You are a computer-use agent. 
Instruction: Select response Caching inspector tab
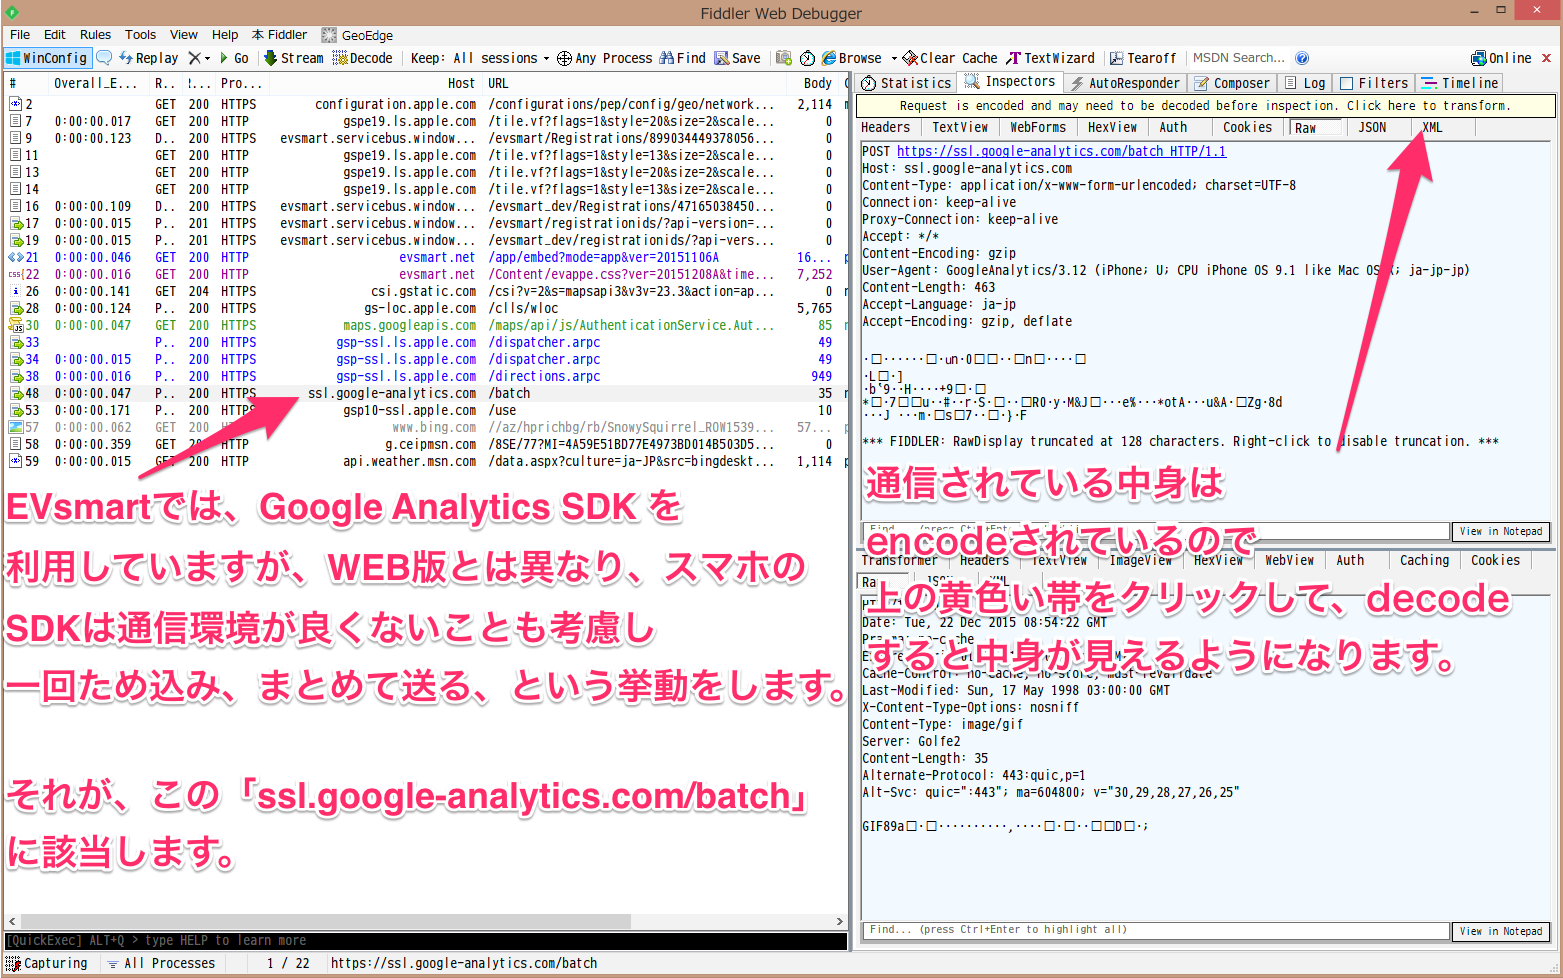[1425, 560]
